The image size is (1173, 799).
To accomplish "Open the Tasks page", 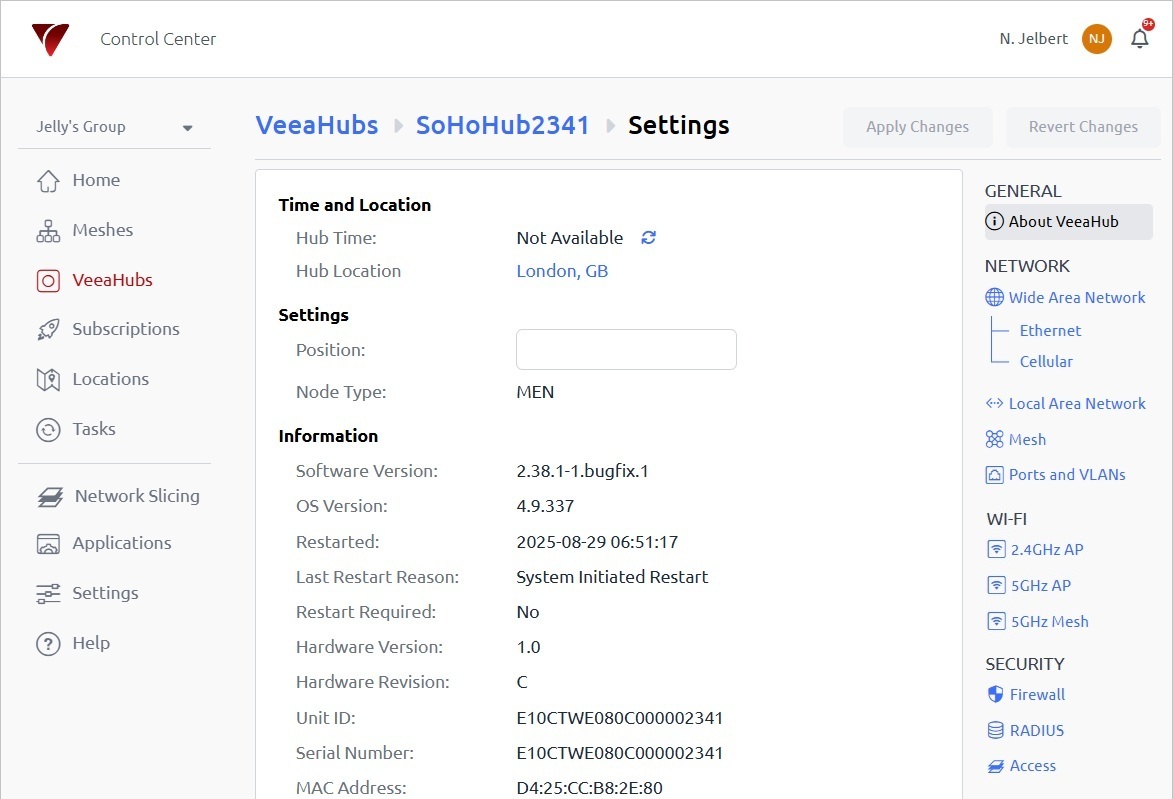I will [94, 429].
